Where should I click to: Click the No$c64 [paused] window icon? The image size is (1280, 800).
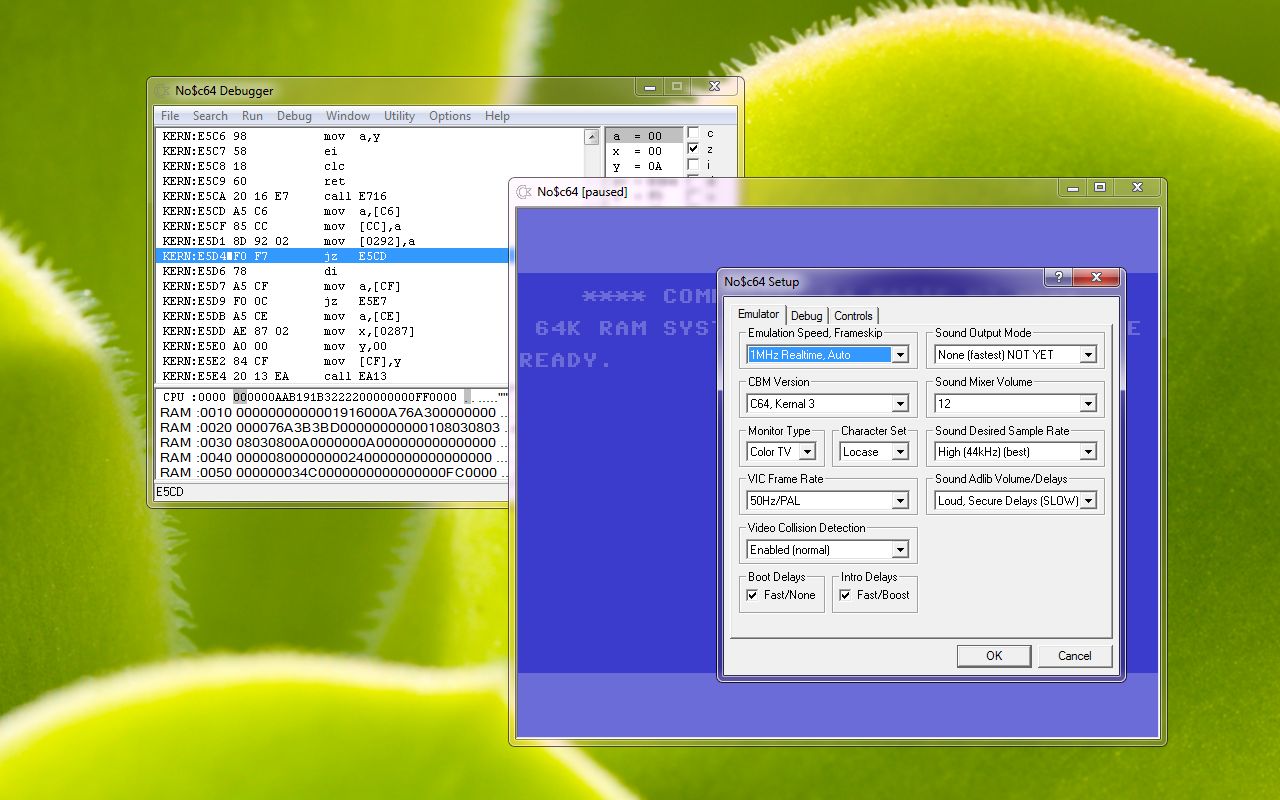tap(525, 191)
